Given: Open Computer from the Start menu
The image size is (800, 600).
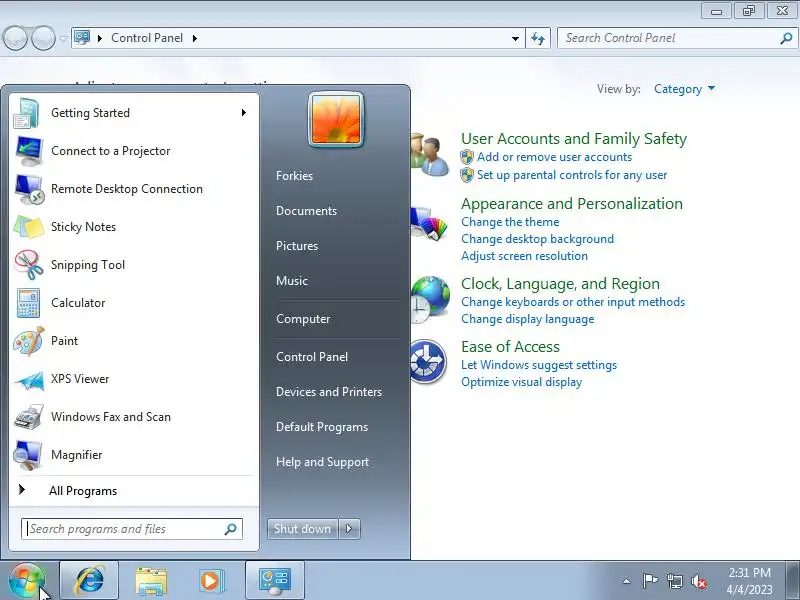Looking at the screenshot, I should [303, 319].
